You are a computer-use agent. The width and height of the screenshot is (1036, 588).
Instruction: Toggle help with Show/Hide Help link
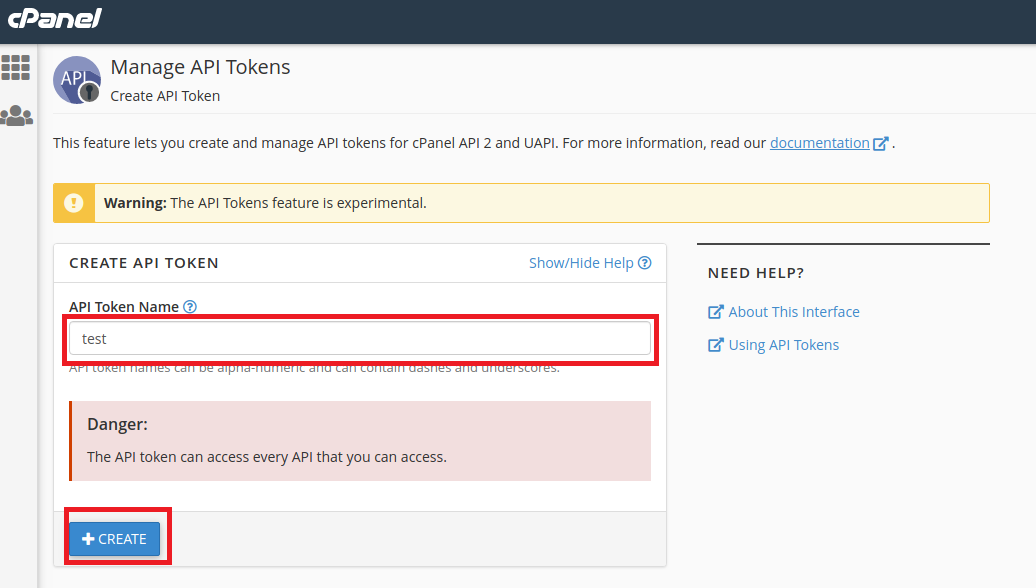(581, 263)
